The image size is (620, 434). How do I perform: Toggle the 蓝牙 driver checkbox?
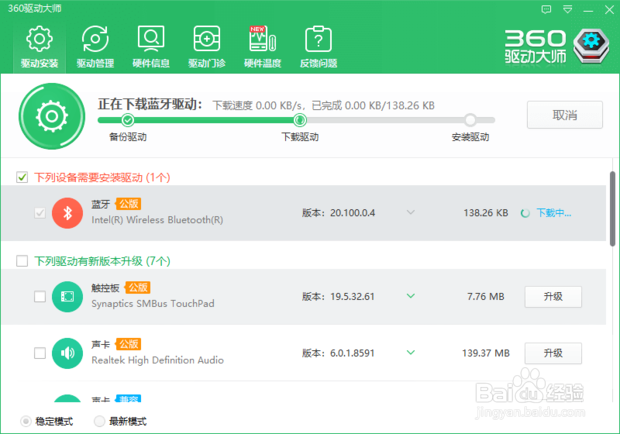[40, 213]
